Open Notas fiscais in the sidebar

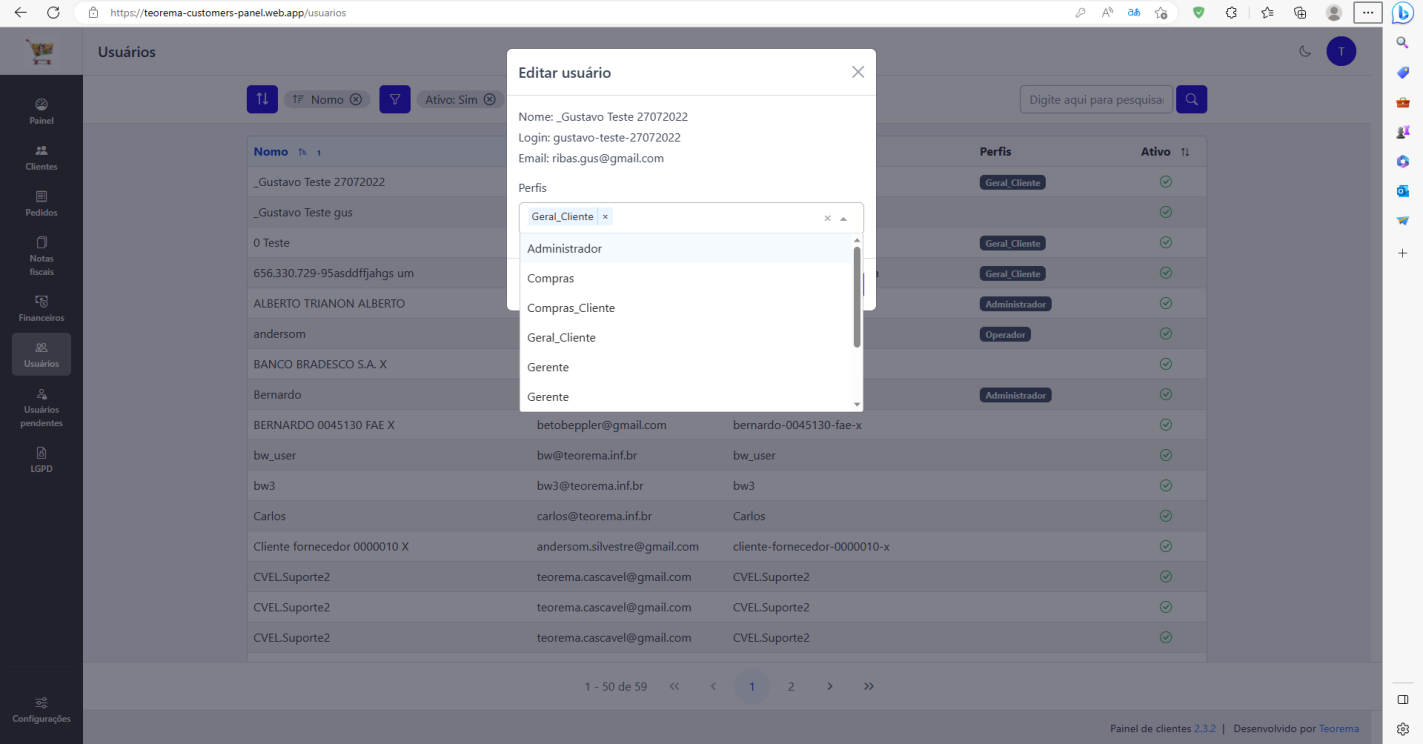[x=41, y=256]
